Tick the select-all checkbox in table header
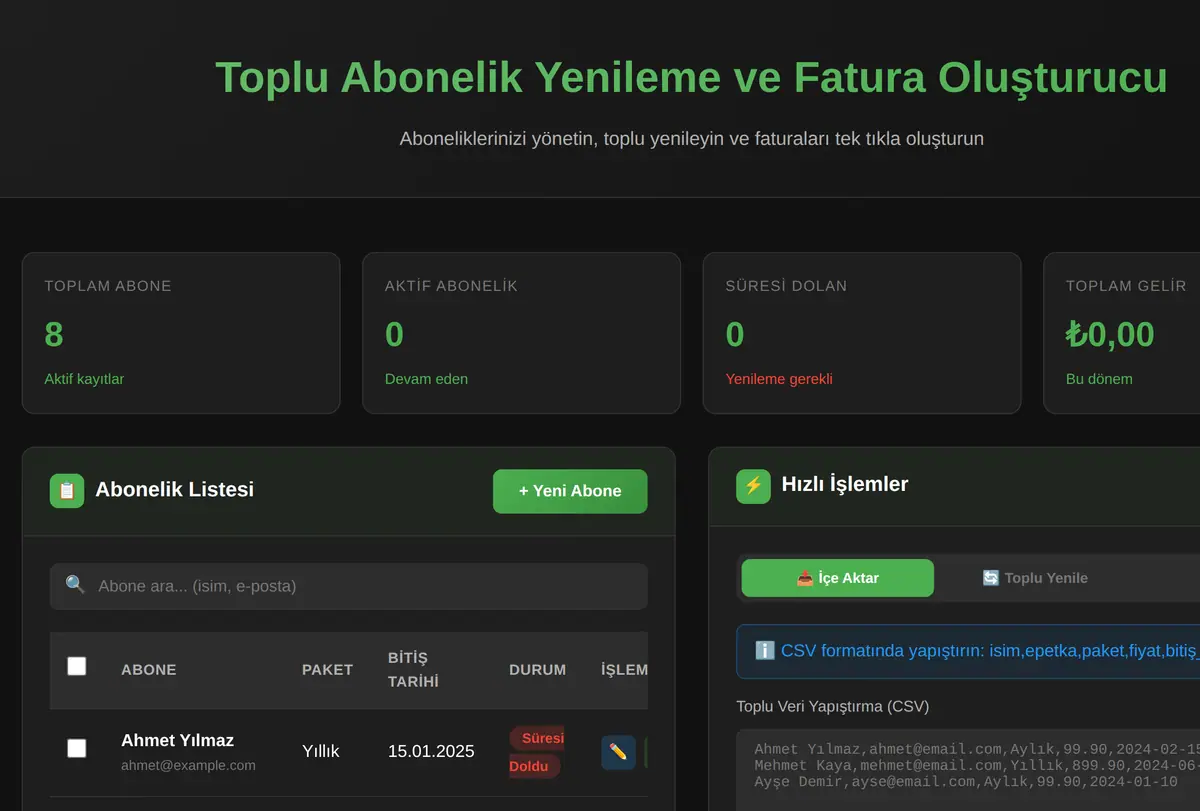 coord(77,666)
